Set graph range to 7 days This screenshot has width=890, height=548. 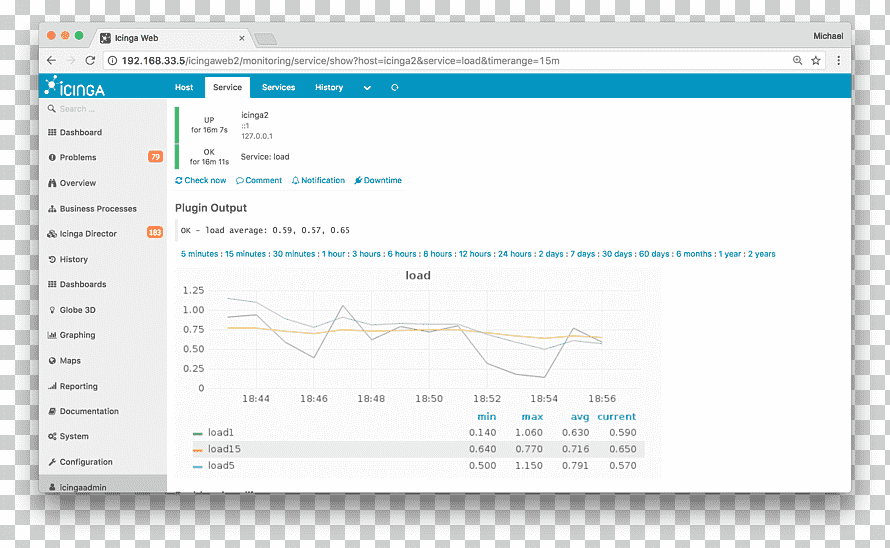point(583,254)
